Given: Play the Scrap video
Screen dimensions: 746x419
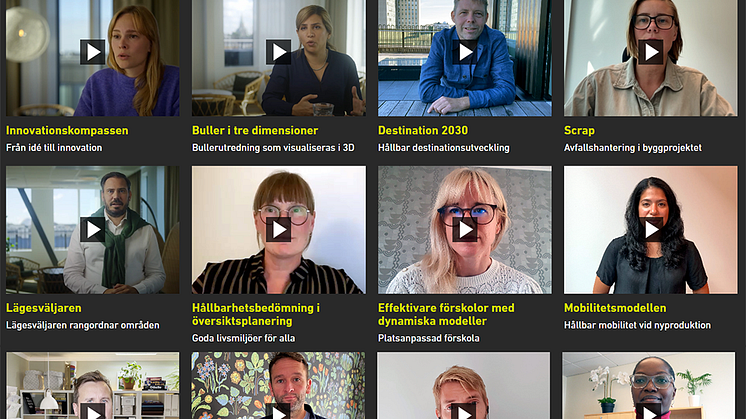Looking at the screenshot, I should [x=651, y=52].
